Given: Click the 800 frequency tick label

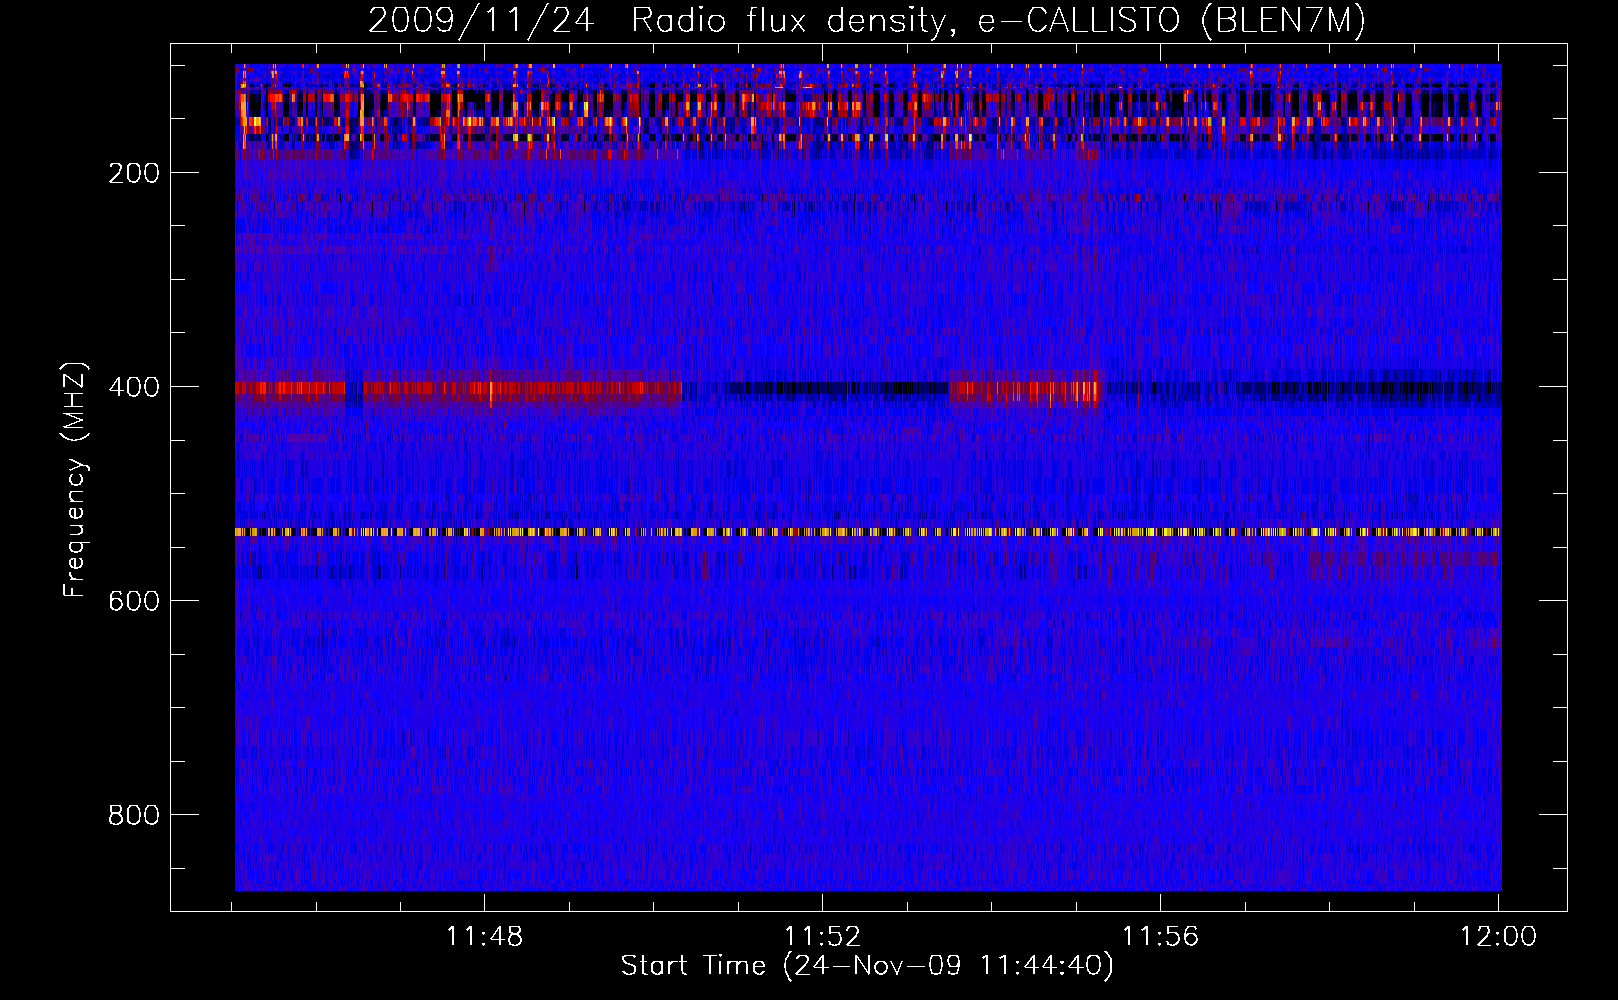Looking at the screenshot, I should tap(134, 815).
